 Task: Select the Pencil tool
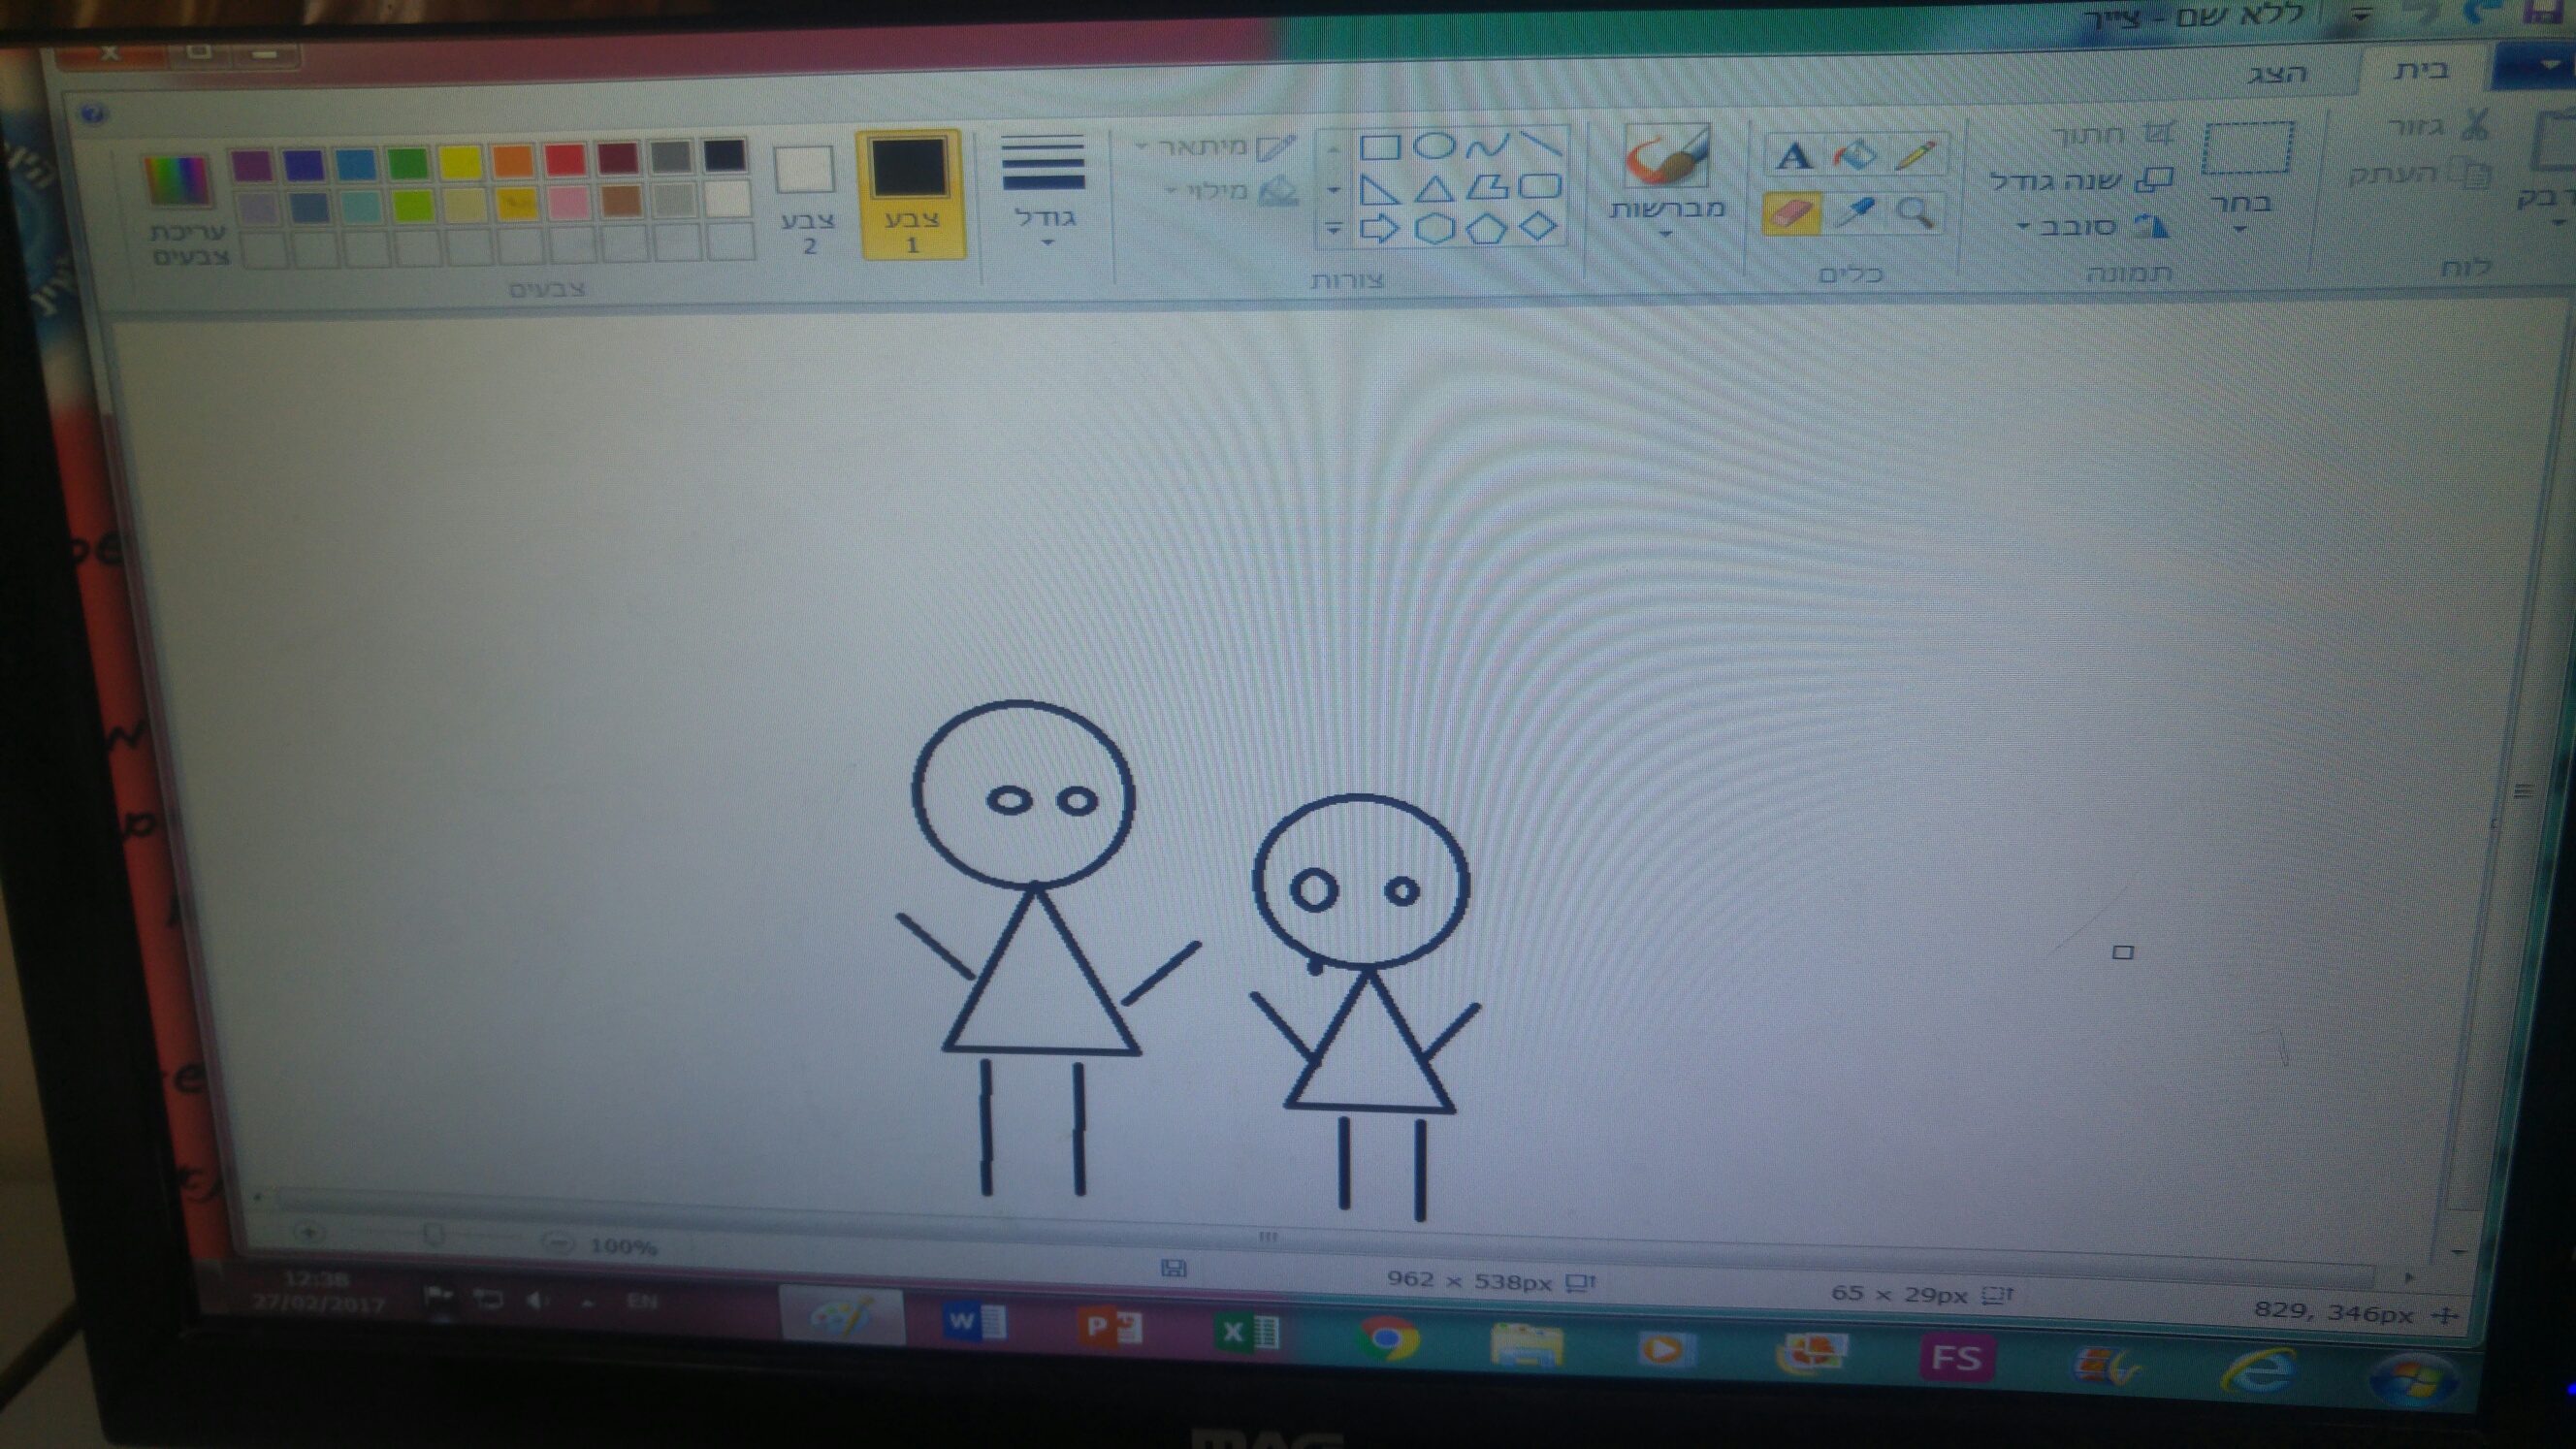coord(1916,156)
